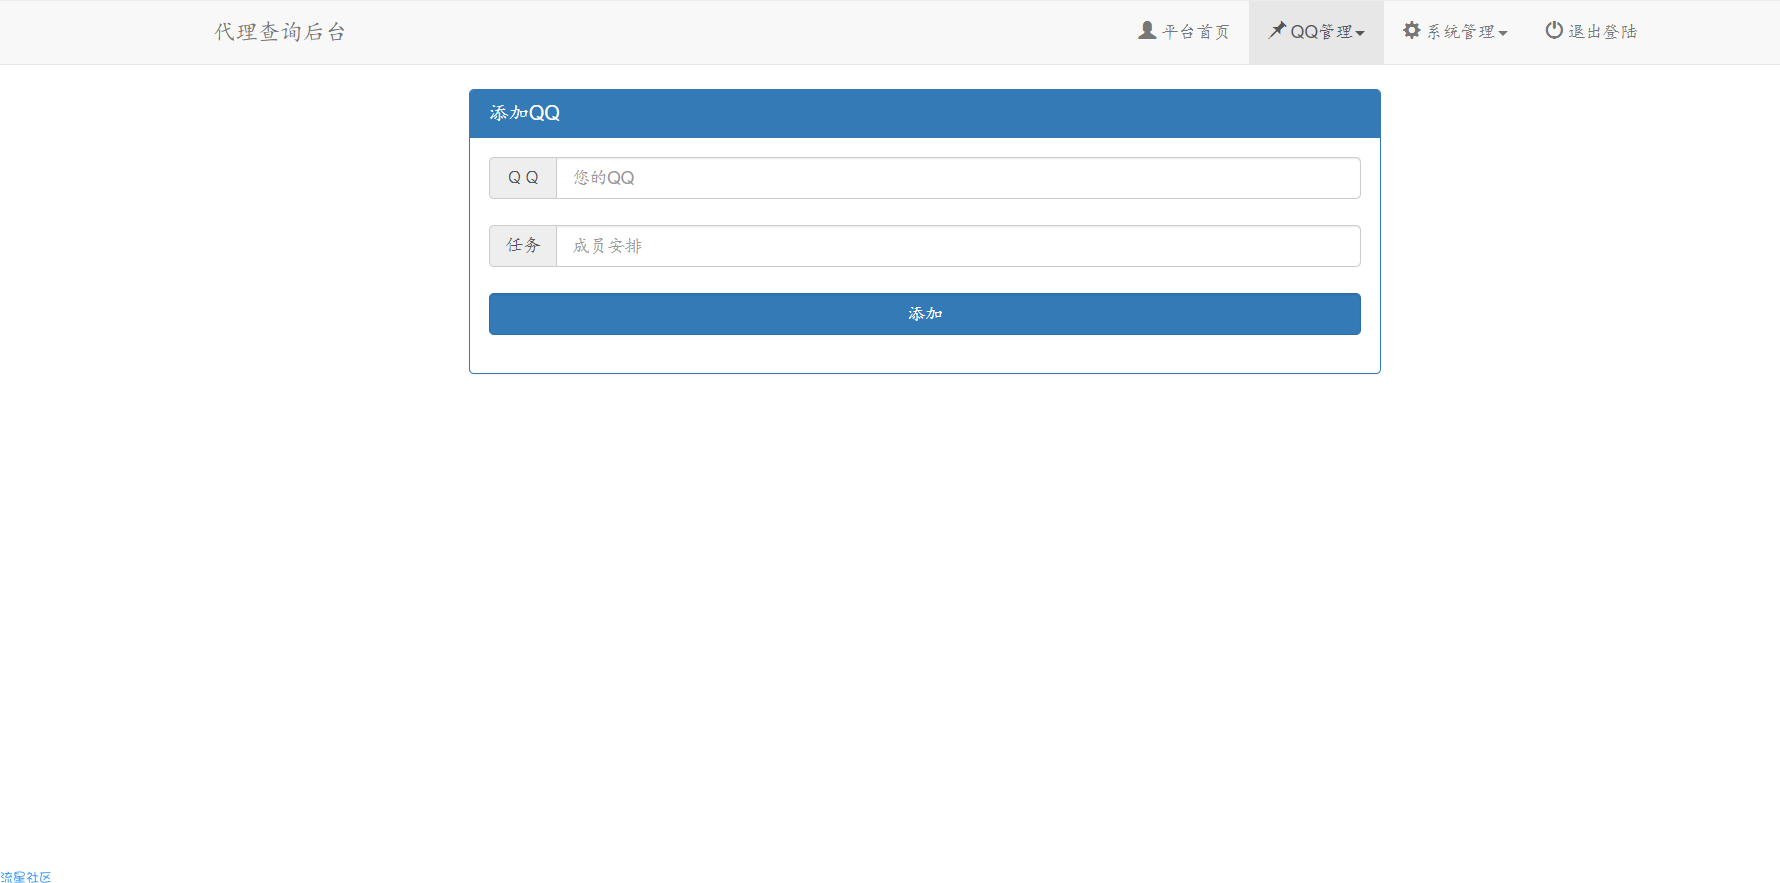Image resolution: width=1780 pixels, height=883 pixels.
Task: Expand the 系统管理 dropdown caret
Action: tap(1503, 34)
